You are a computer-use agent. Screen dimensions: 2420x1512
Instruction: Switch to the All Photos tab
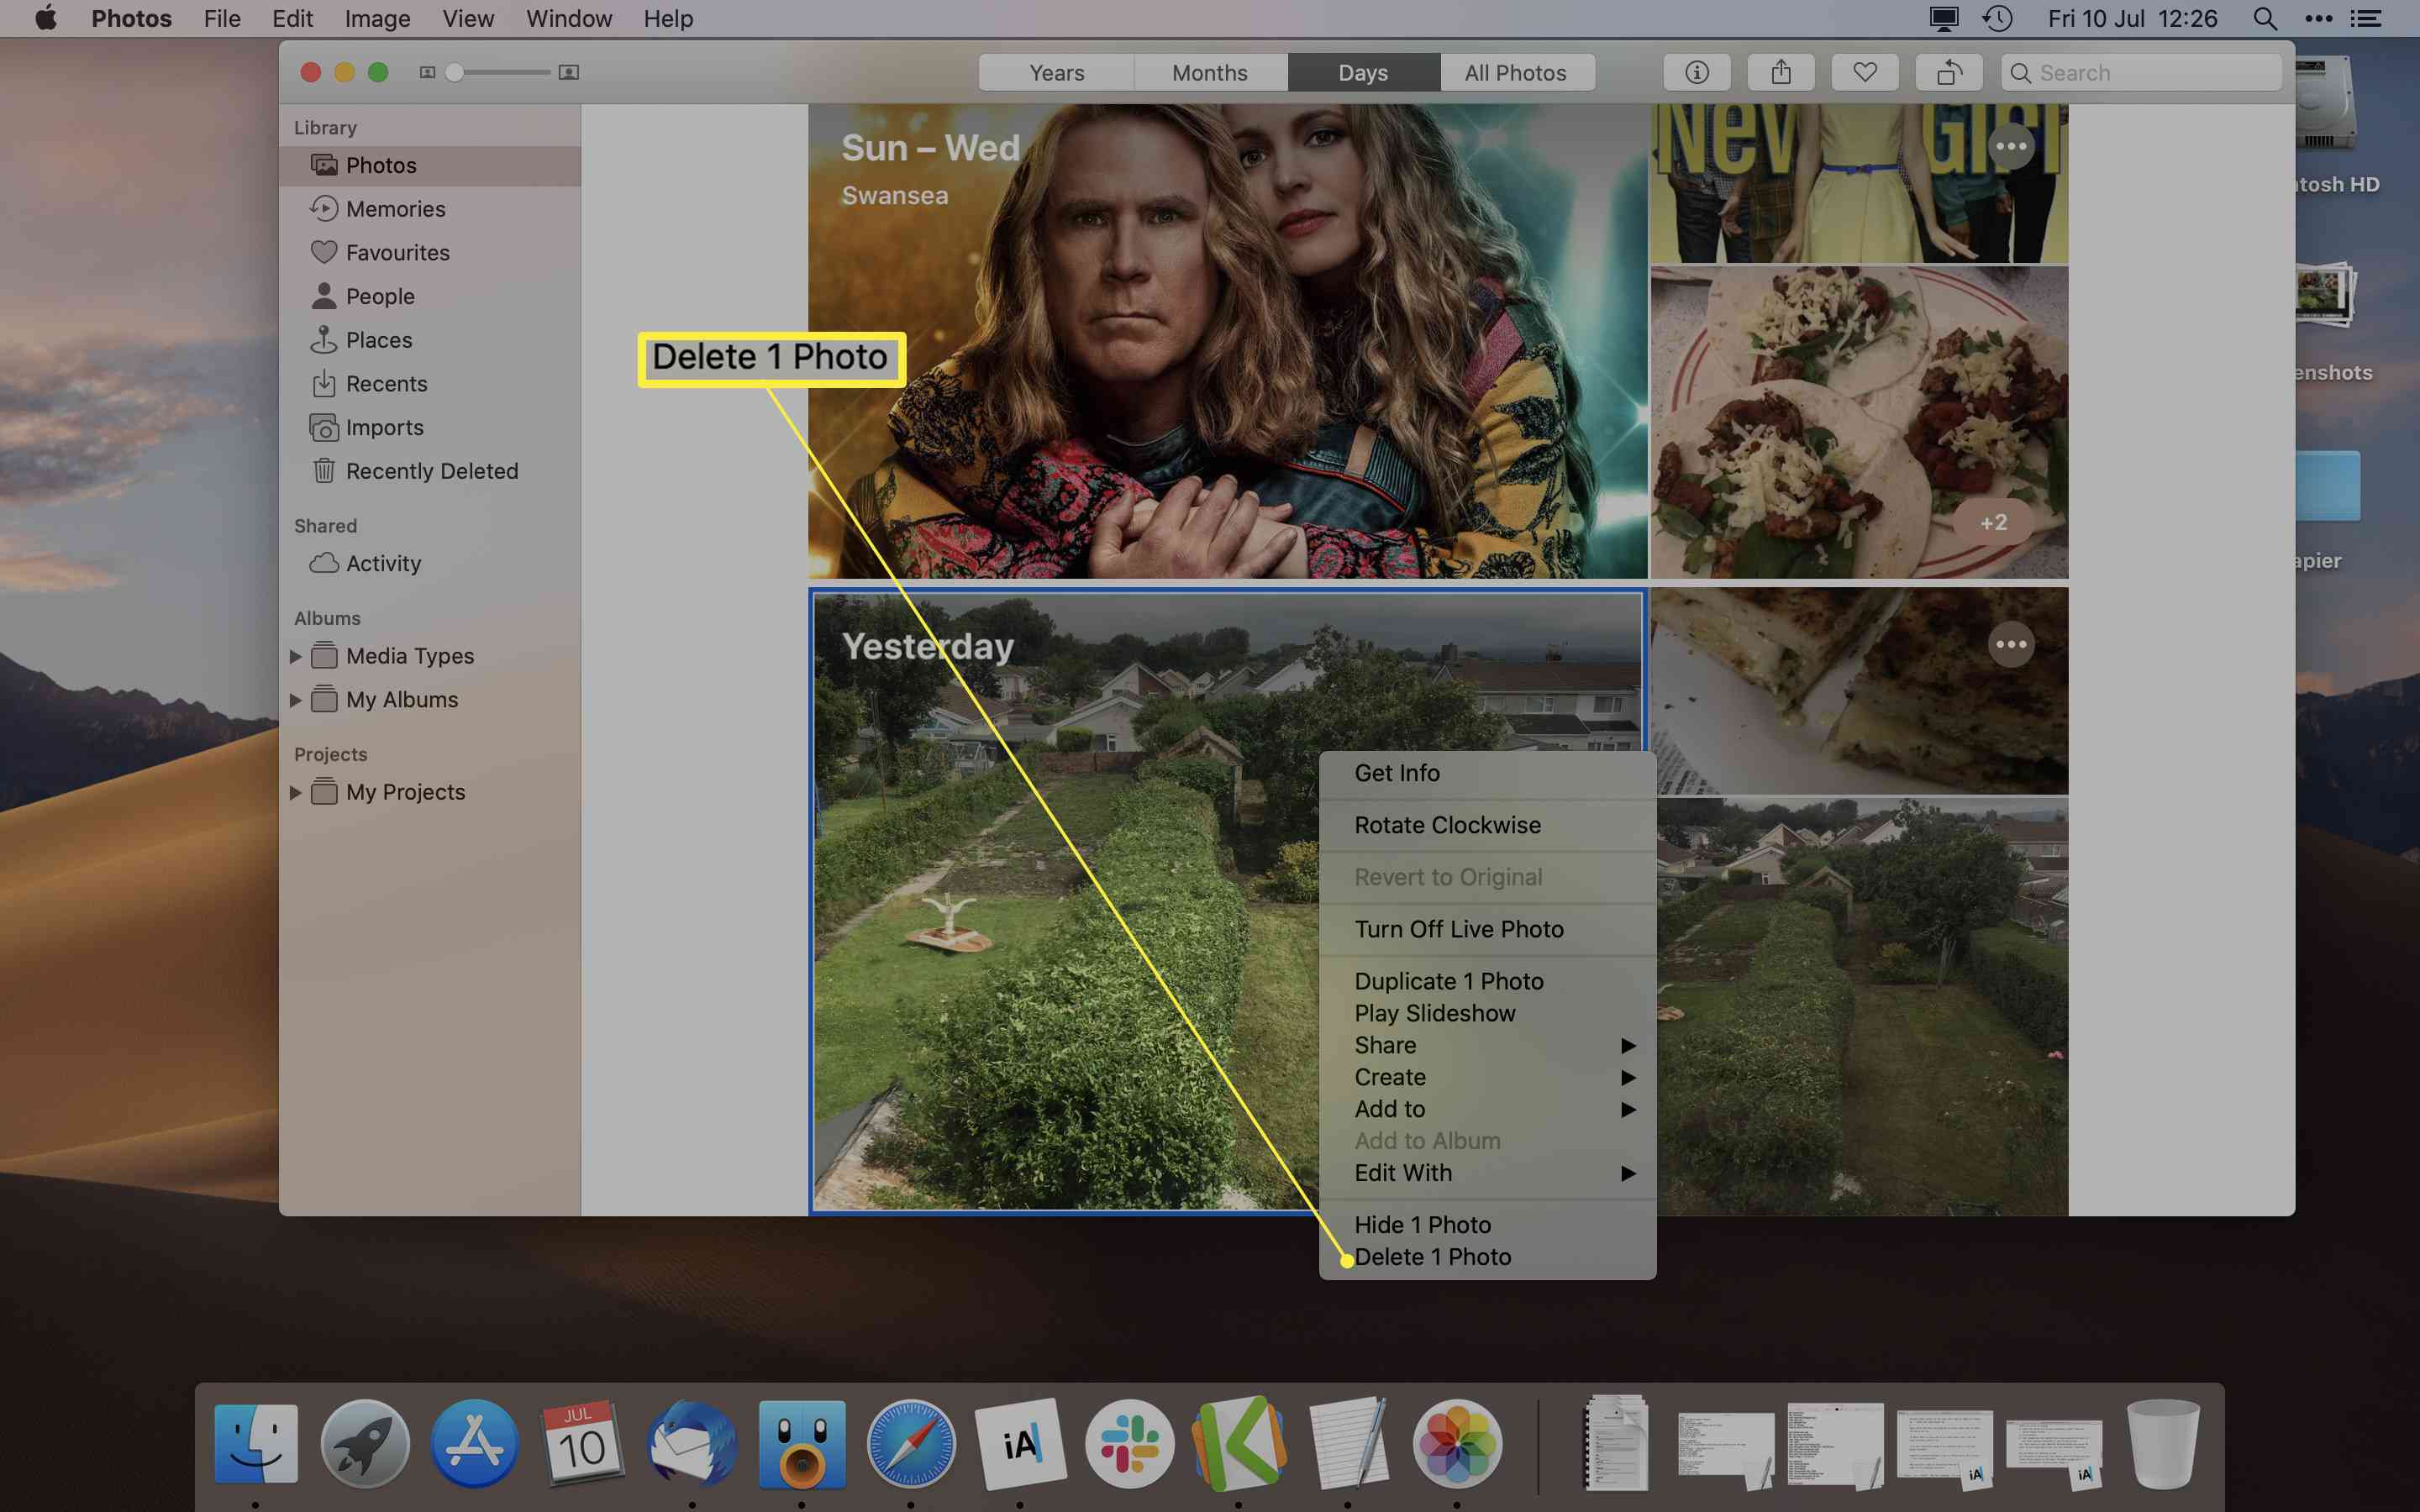pyautogui.click(x=1516, y=71)
